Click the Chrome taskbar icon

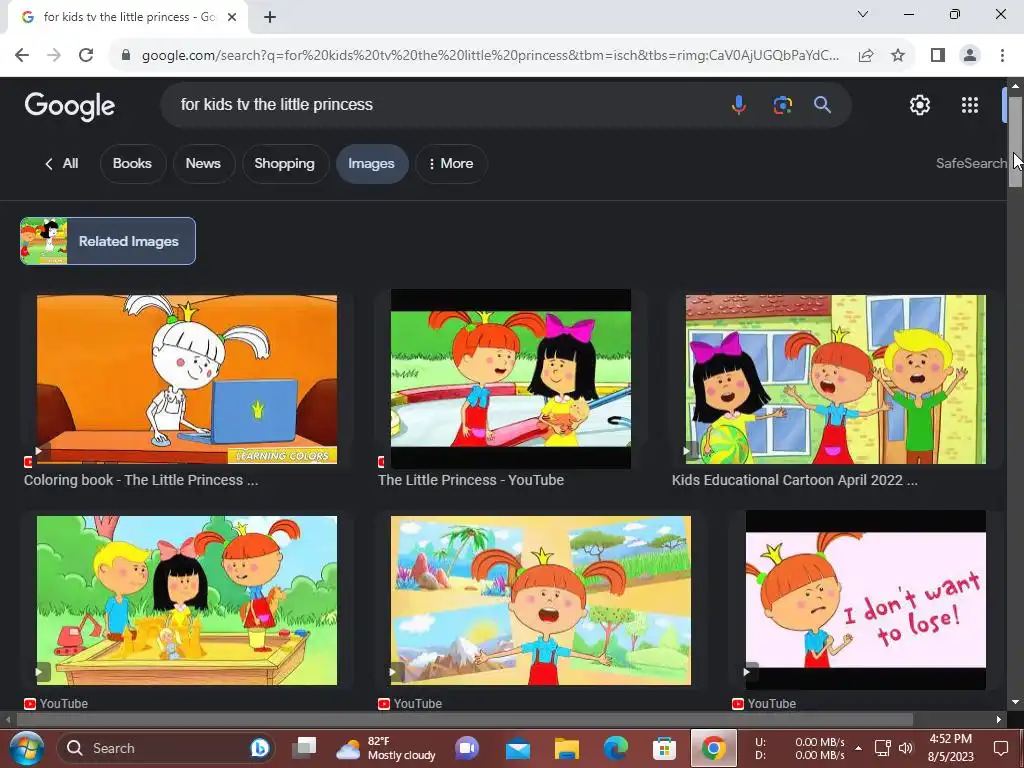click(714, 748)
